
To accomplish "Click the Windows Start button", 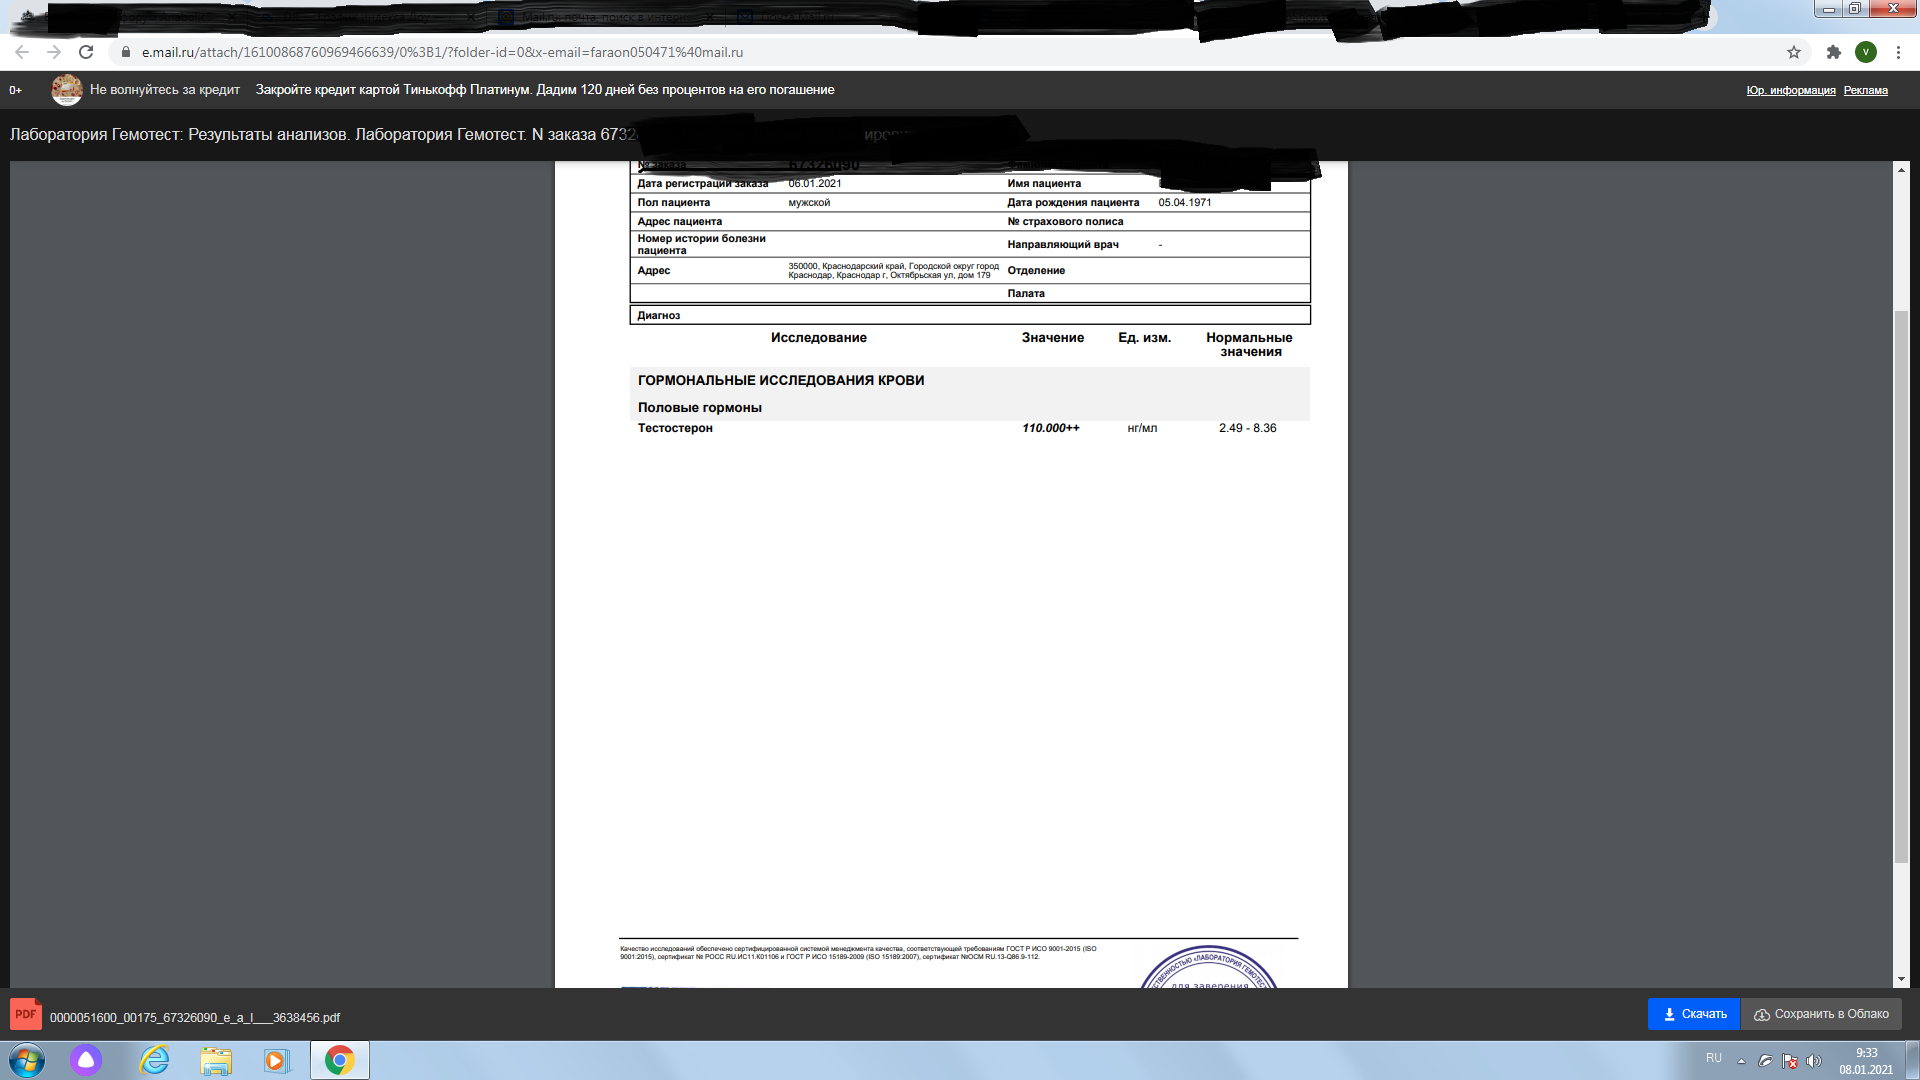I will pos(27,1060).
